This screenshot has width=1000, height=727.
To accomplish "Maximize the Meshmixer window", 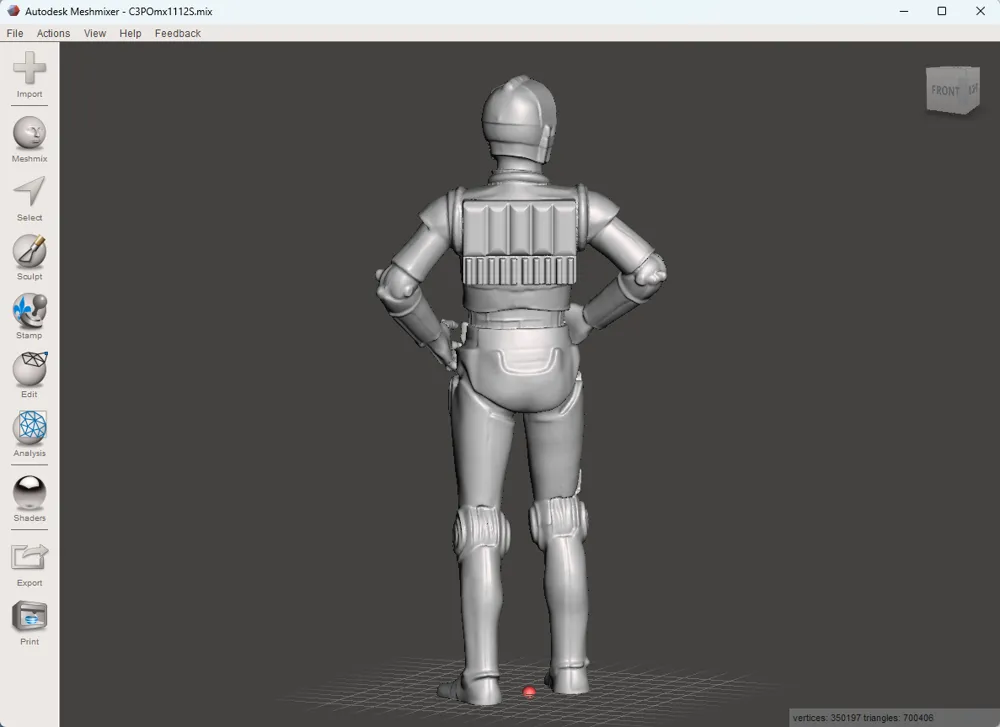I will pyautogui.click(x=941, y=11).
